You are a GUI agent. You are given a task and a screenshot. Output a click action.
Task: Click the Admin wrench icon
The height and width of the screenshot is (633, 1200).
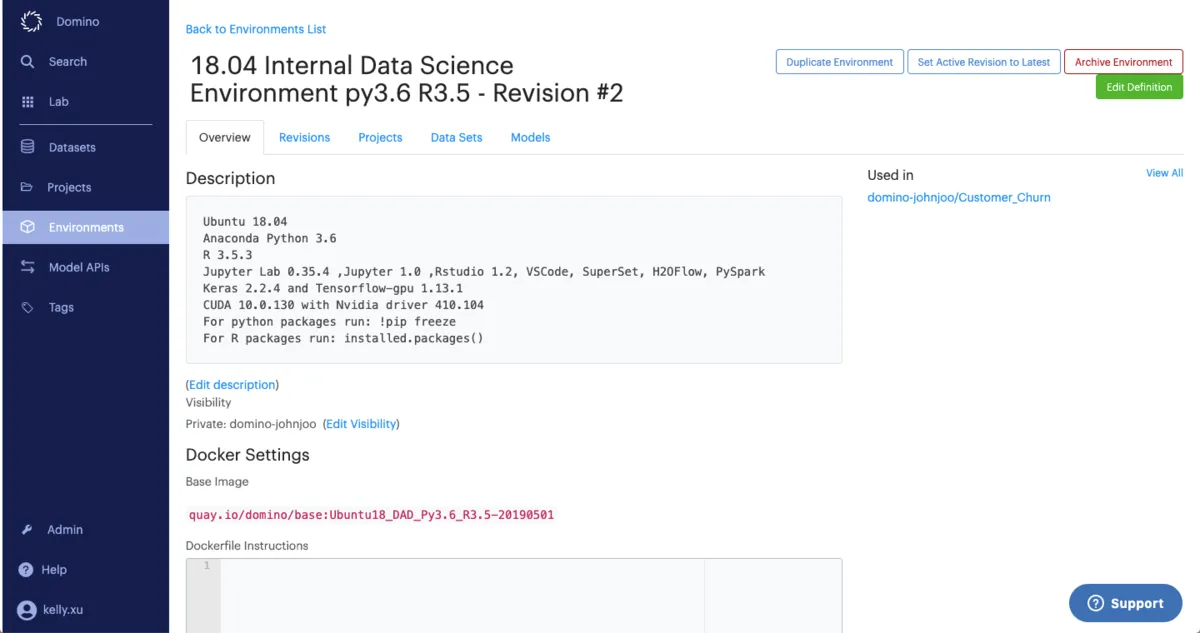[27, 529]
